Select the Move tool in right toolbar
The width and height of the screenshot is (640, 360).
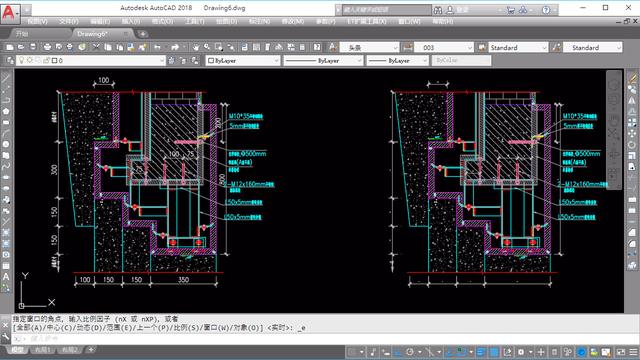[632, 133]
